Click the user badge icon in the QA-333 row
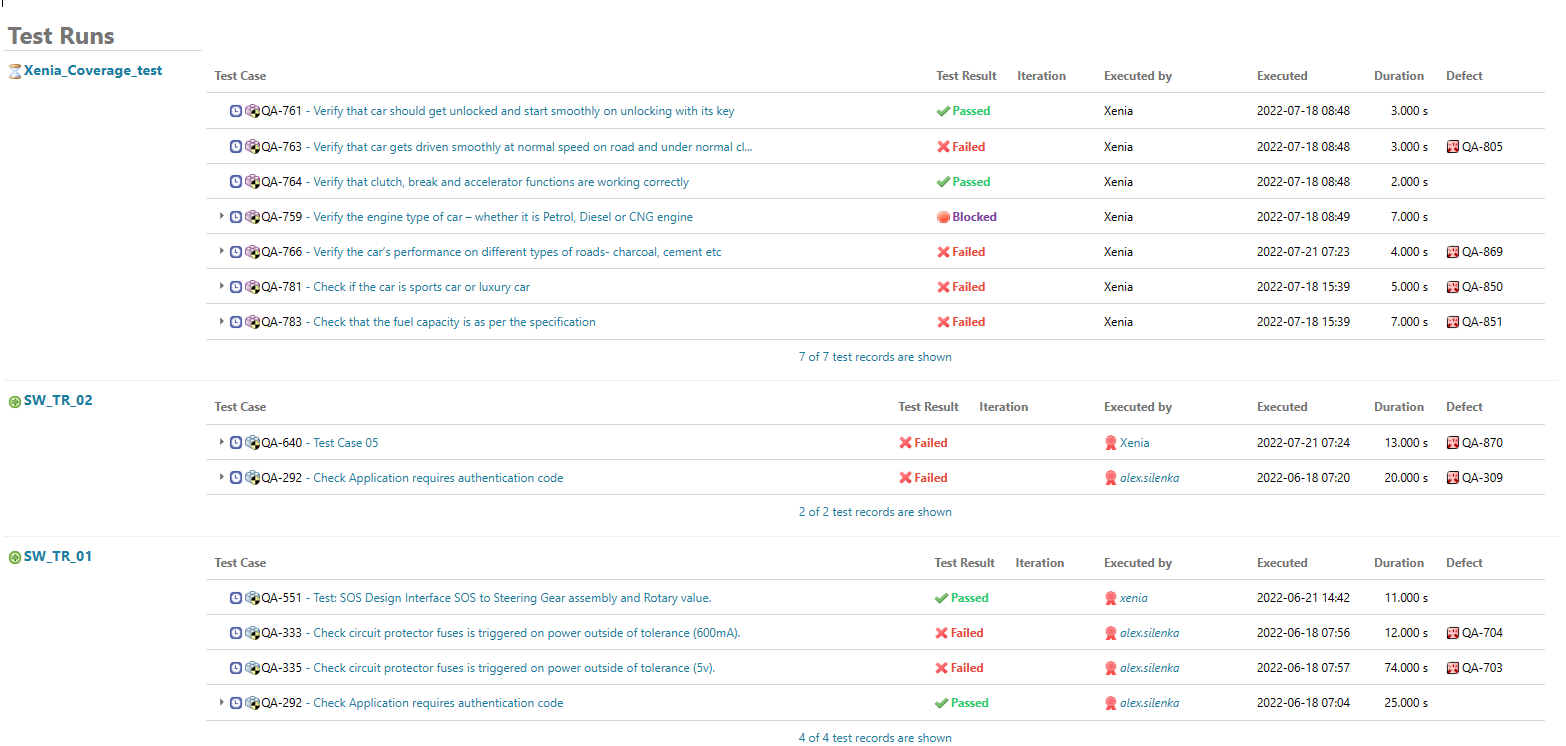 tap(1110, 633)
